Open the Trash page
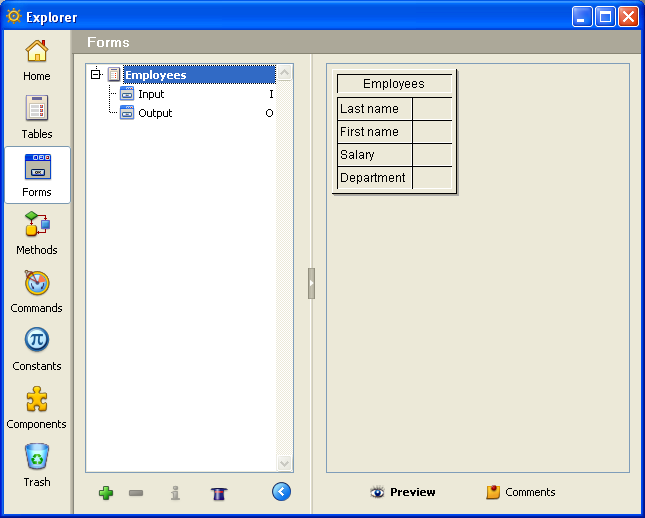Viewport: 645px width, 518px height. 37,465
